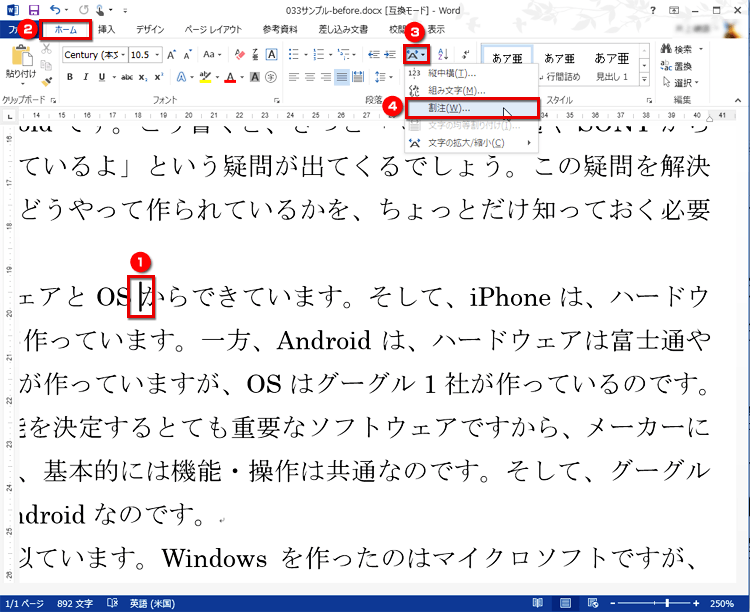Adjust the zoom slider in status bar
Image resolution: width=750 pixels, height=612 pixels.
tap(667, 603)
